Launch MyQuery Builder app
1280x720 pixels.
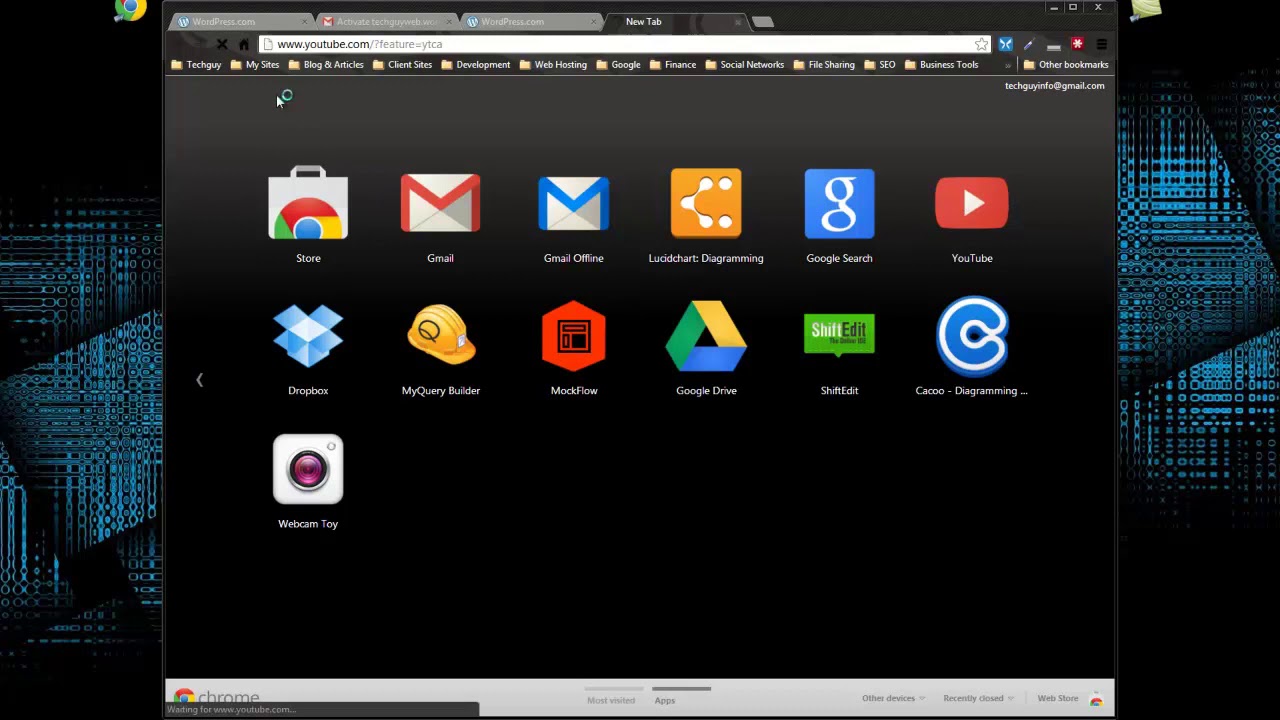(x=441, y=336)
